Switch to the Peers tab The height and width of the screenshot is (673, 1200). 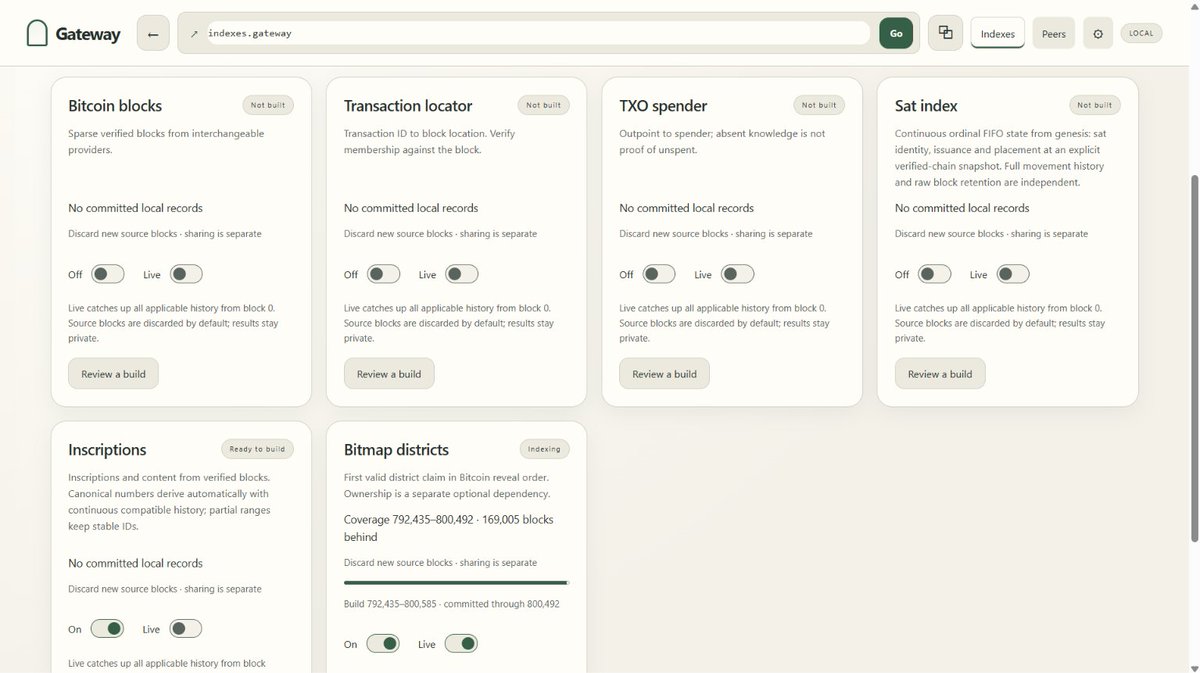(x=1053, y=33)
